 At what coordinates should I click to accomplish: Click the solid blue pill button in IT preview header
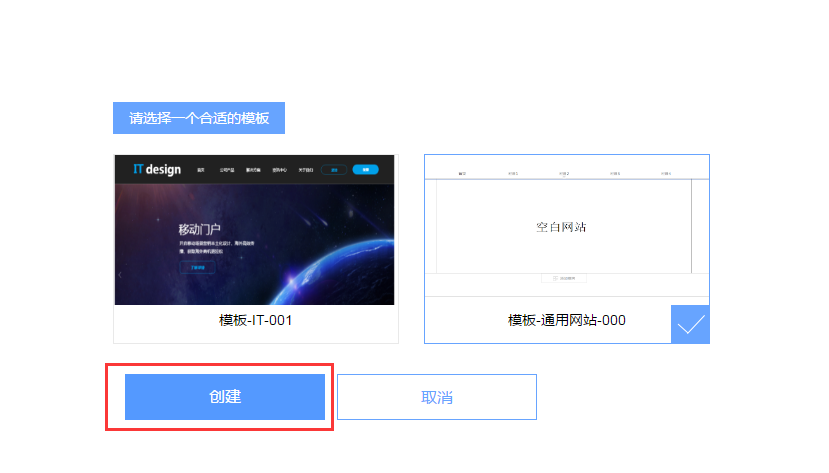point(365,170)
